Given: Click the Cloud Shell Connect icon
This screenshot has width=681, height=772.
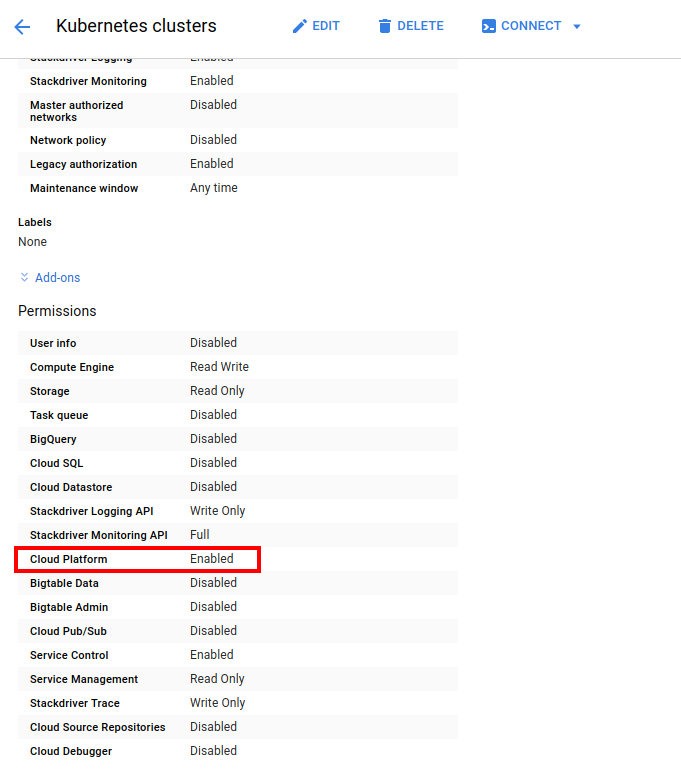Looking at the screenshot, I should [488, 26].
